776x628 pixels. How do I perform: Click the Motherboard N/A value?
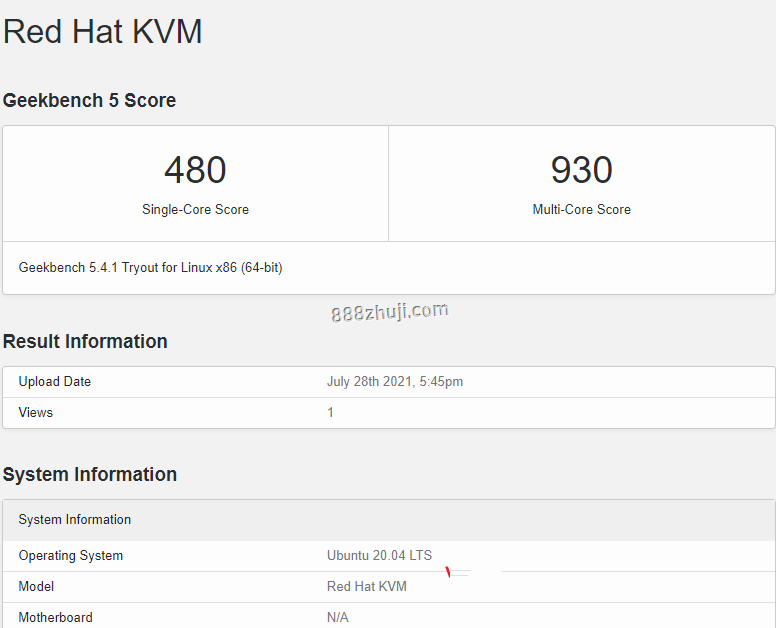tap(338, 618)
